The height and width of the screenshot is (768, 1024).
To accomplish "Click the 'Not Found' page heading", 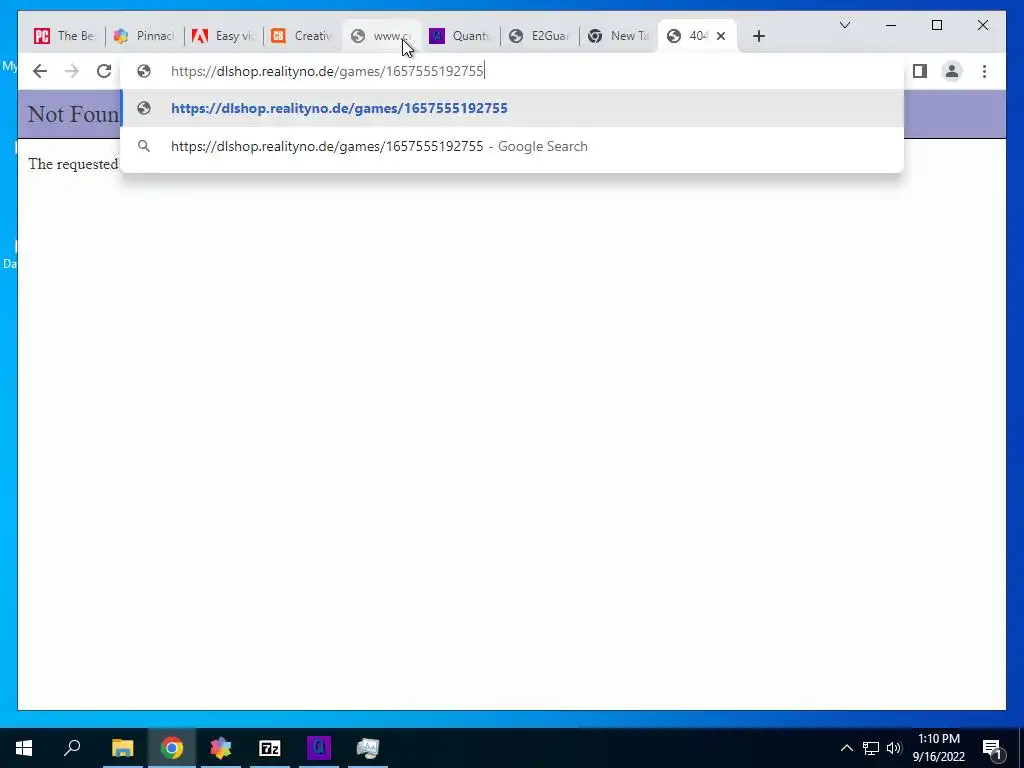I will point(73,114).
